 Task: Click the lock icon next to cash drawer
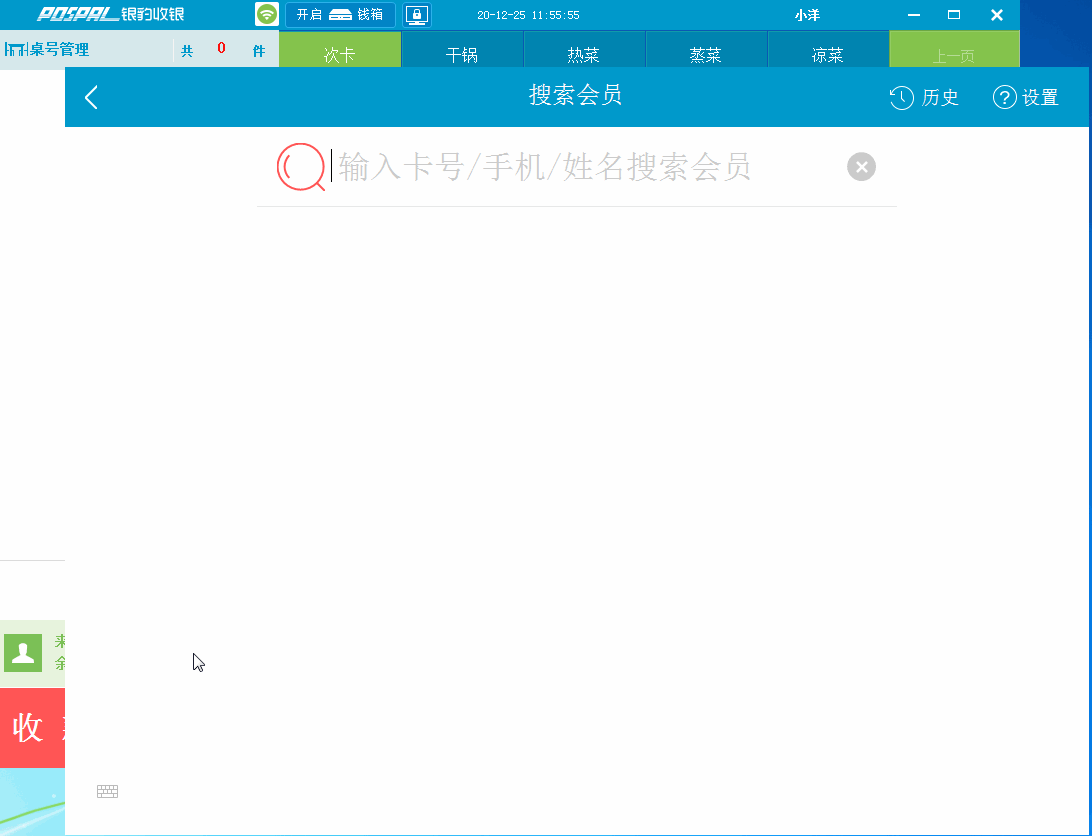[x=416, y=15]
